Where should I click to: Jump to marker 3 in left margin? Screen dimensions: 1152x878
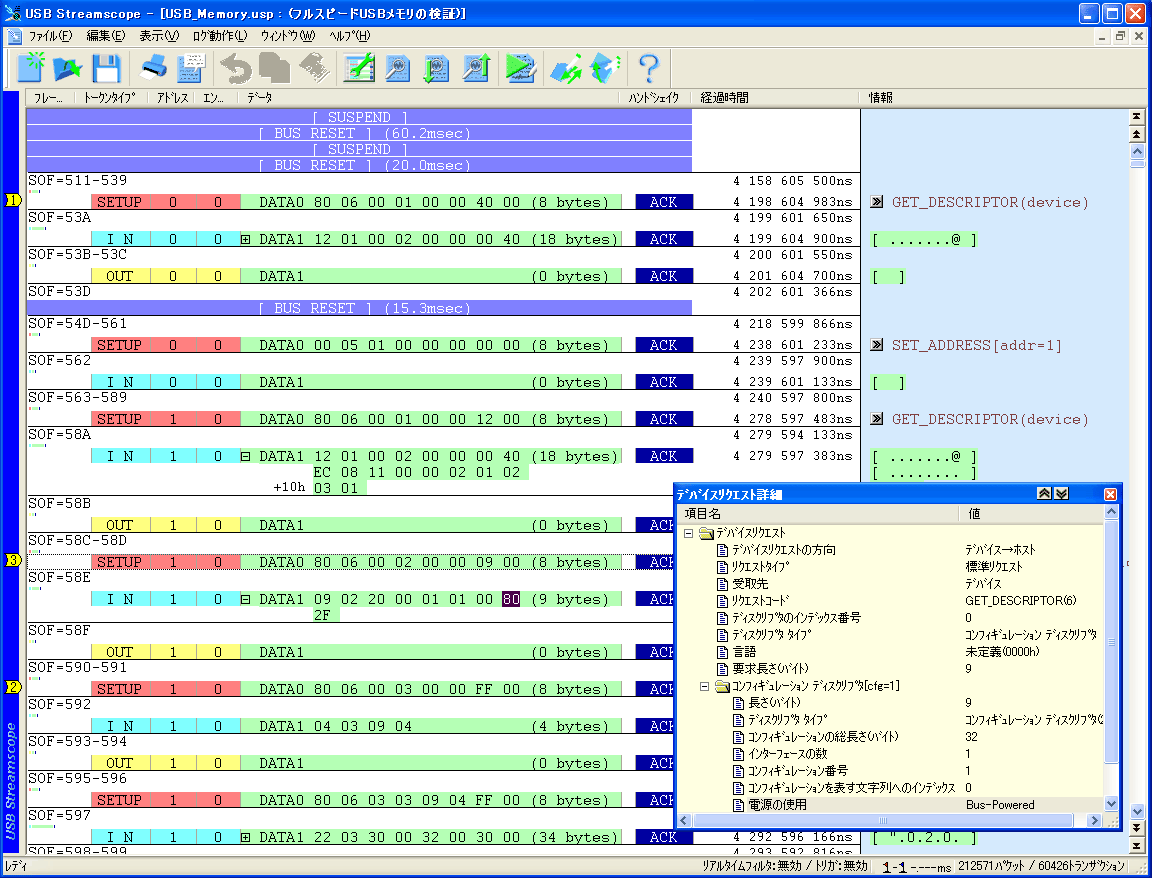13,560
